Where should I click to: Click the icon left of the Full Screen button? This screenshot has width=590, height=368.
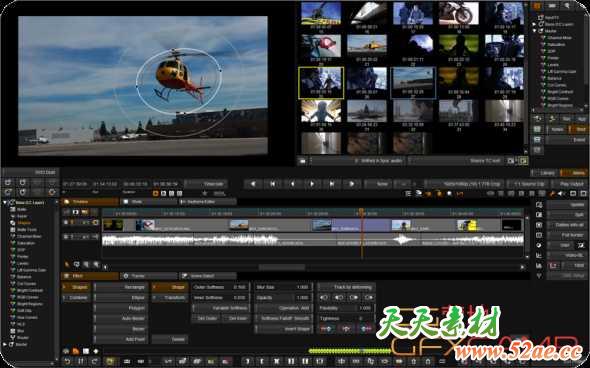(x=539, y=235)
